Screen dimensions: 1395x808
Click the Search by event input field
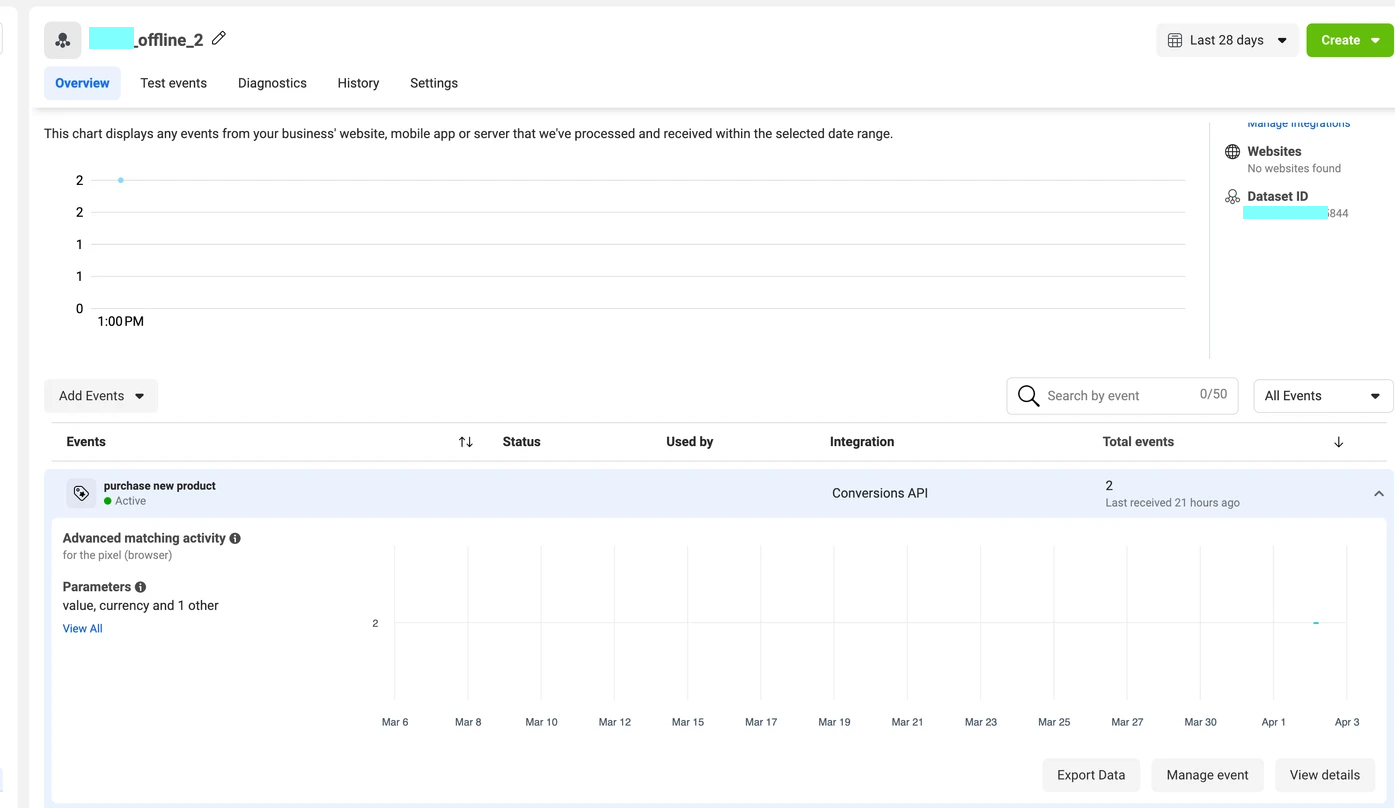coord(1120,396)
